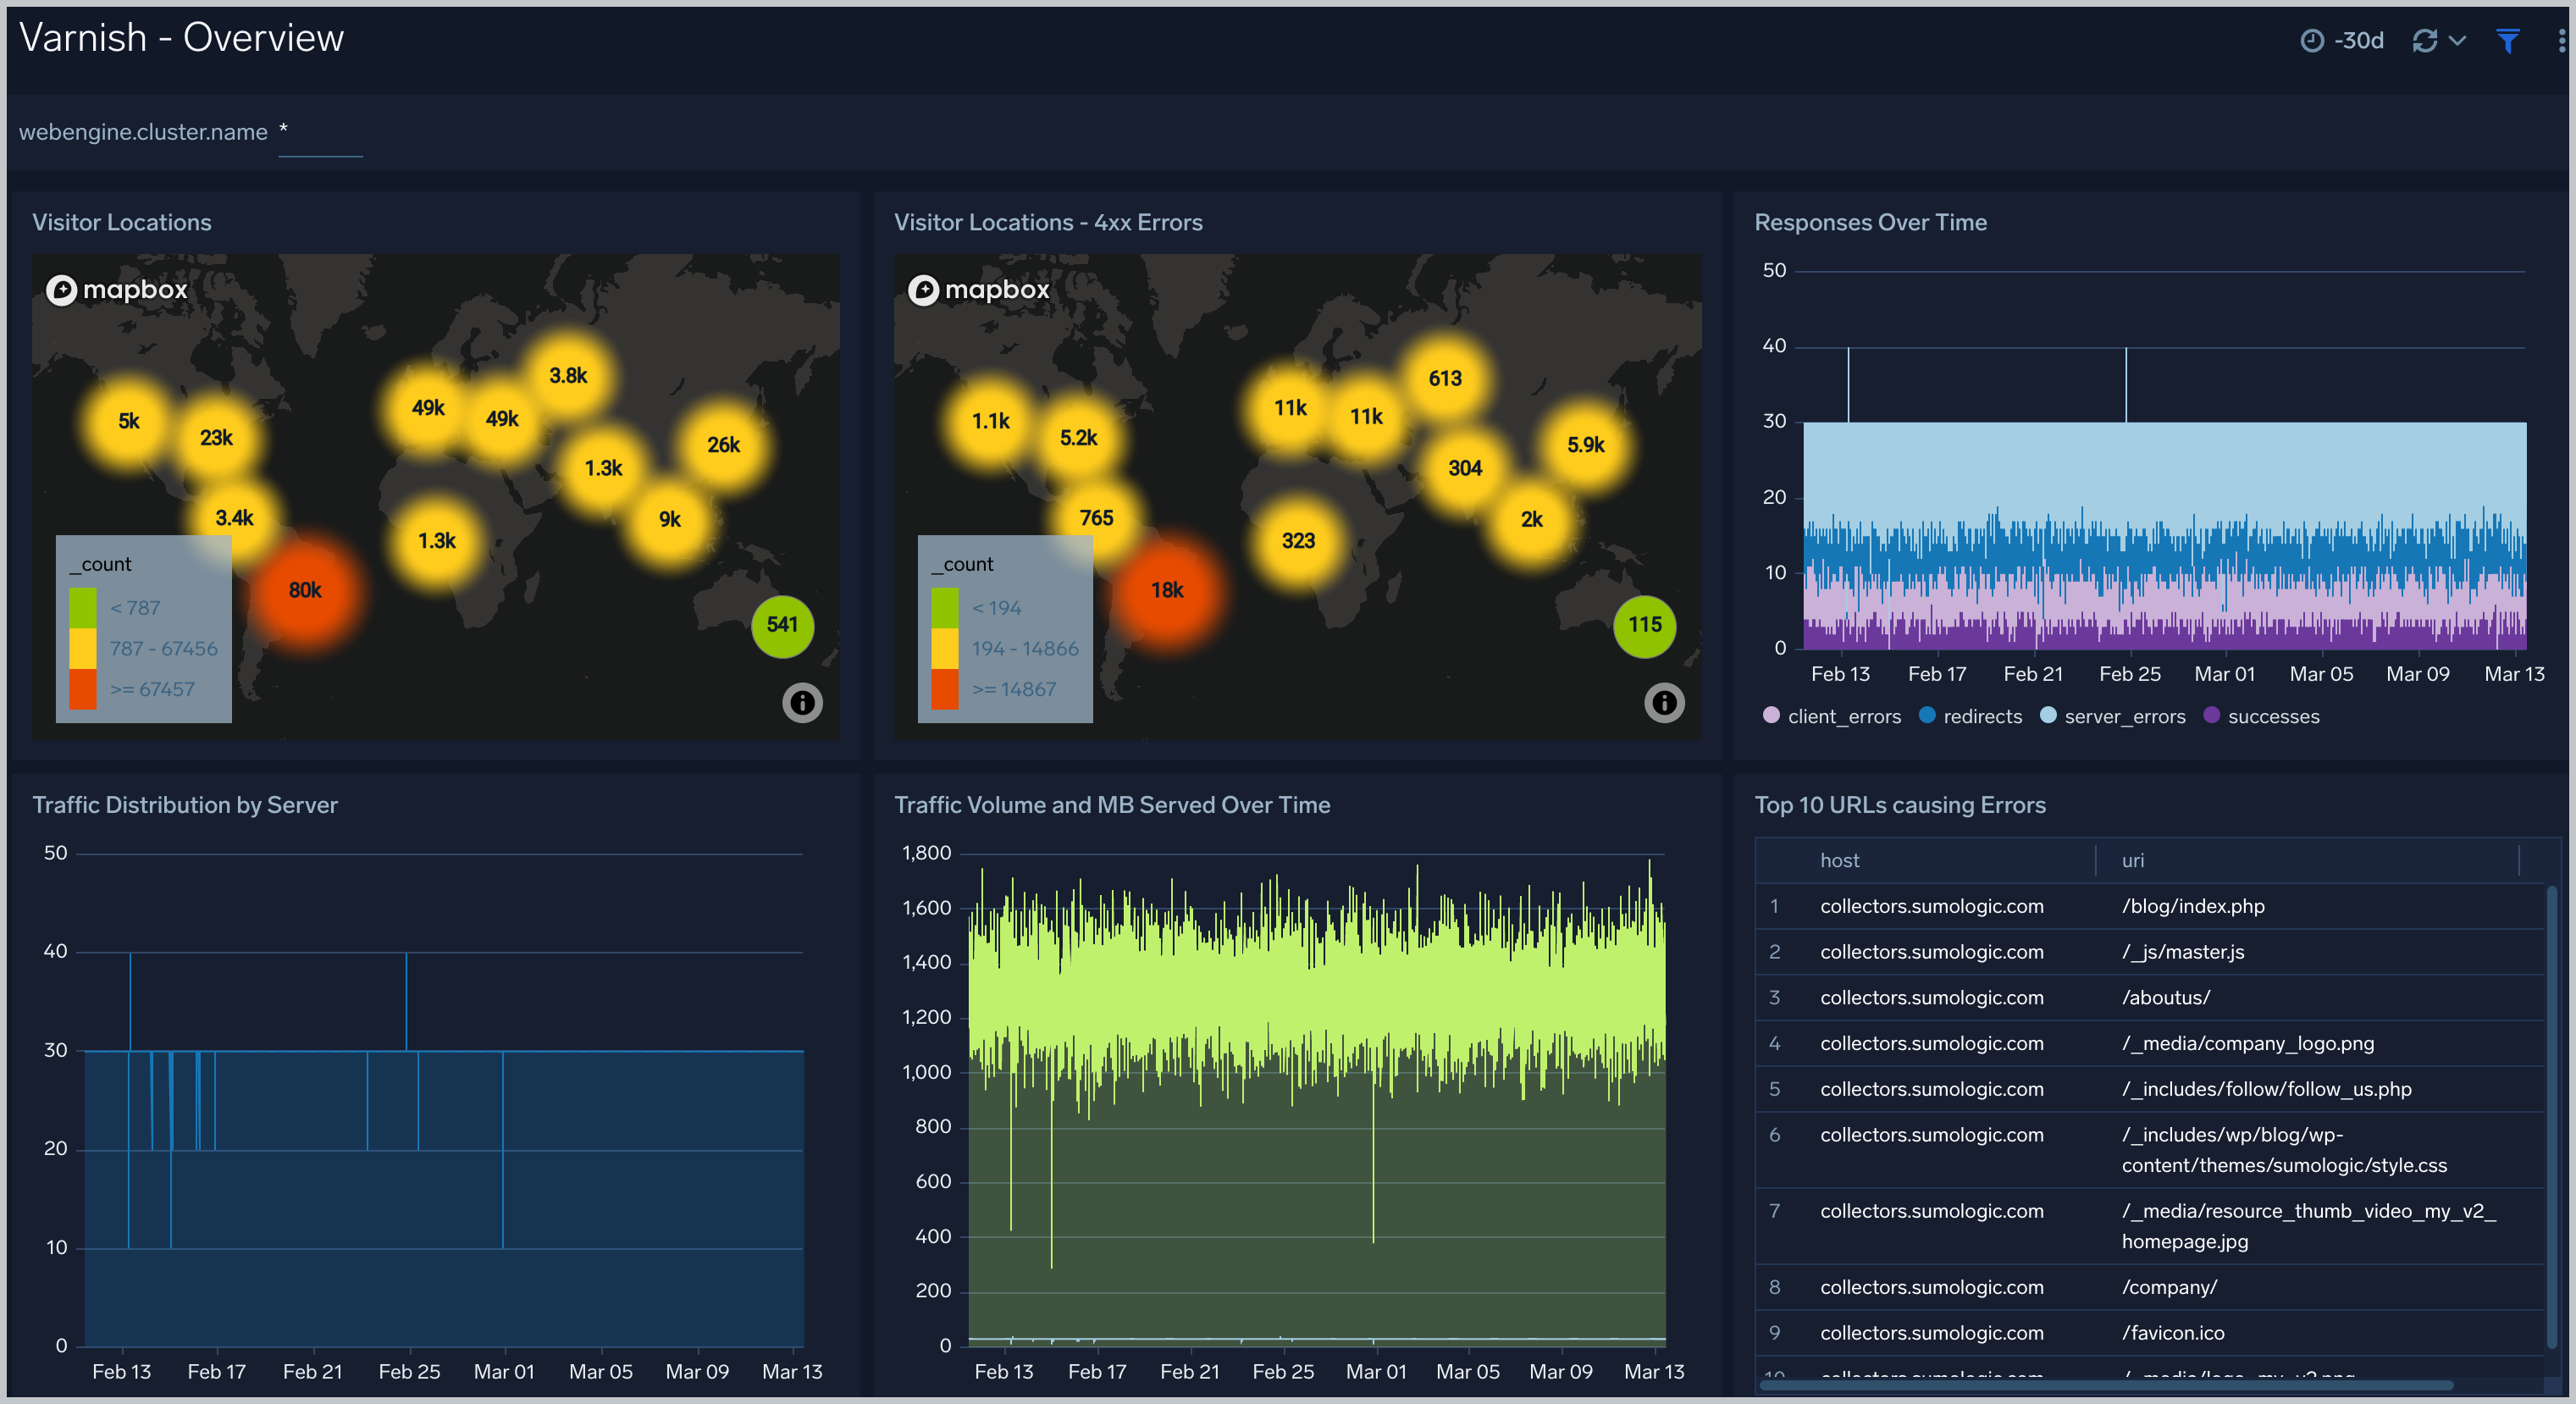Click the /company/ uri cell
The height and width of the screenshot is (1404, 2576).
[2169, 1288]
